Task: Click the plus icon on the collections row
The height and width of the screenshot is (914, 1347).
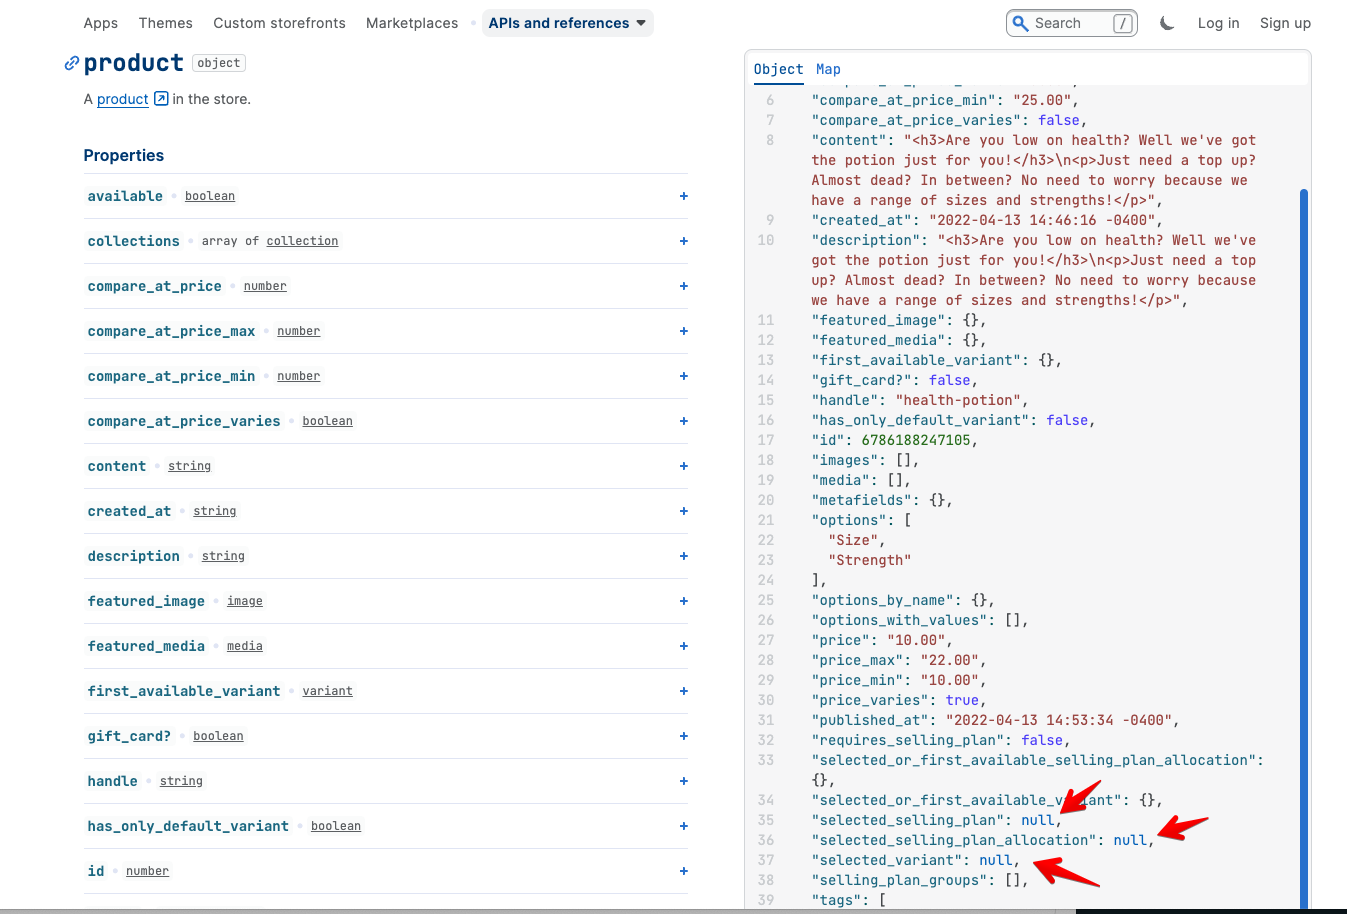Action: (x=684, y=241)
